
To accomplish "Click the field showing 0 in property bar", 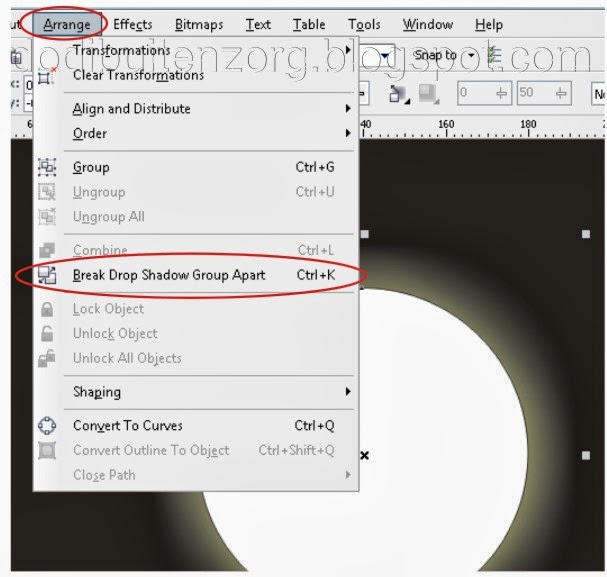I will [484, 93].
